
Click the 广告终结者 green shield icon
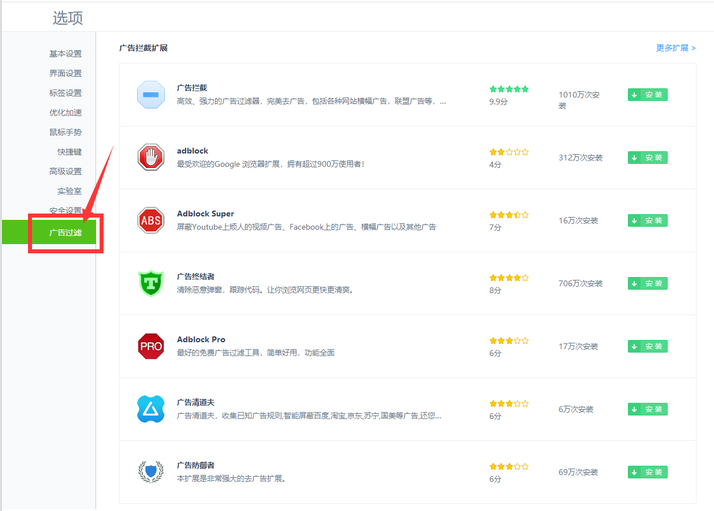tap(151, 283)
